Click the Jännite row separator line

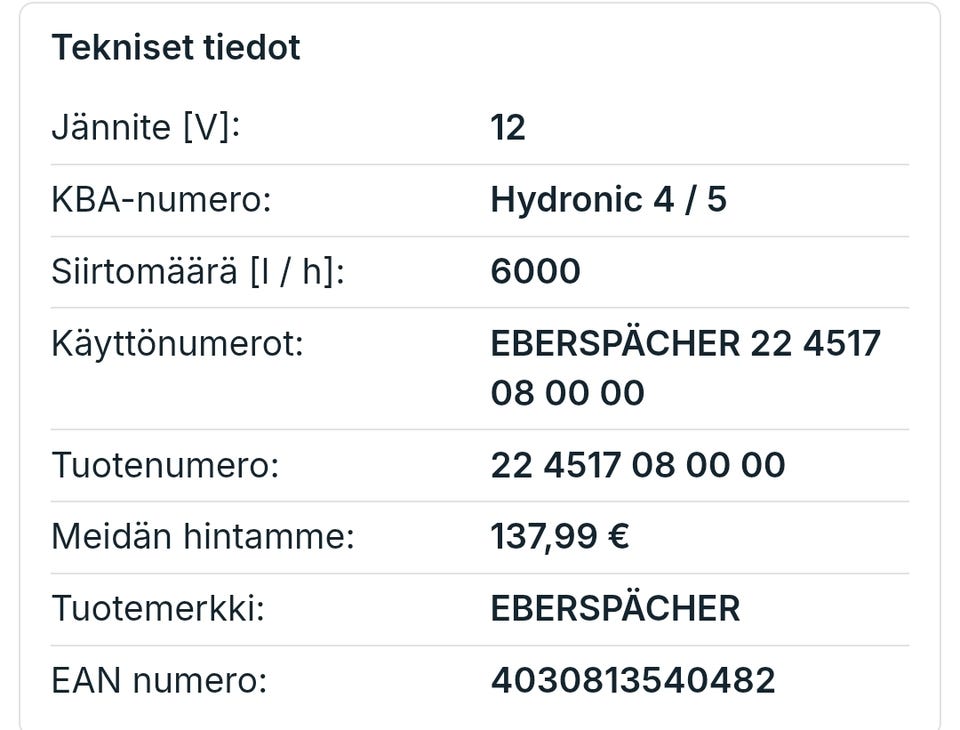(480, 164)
